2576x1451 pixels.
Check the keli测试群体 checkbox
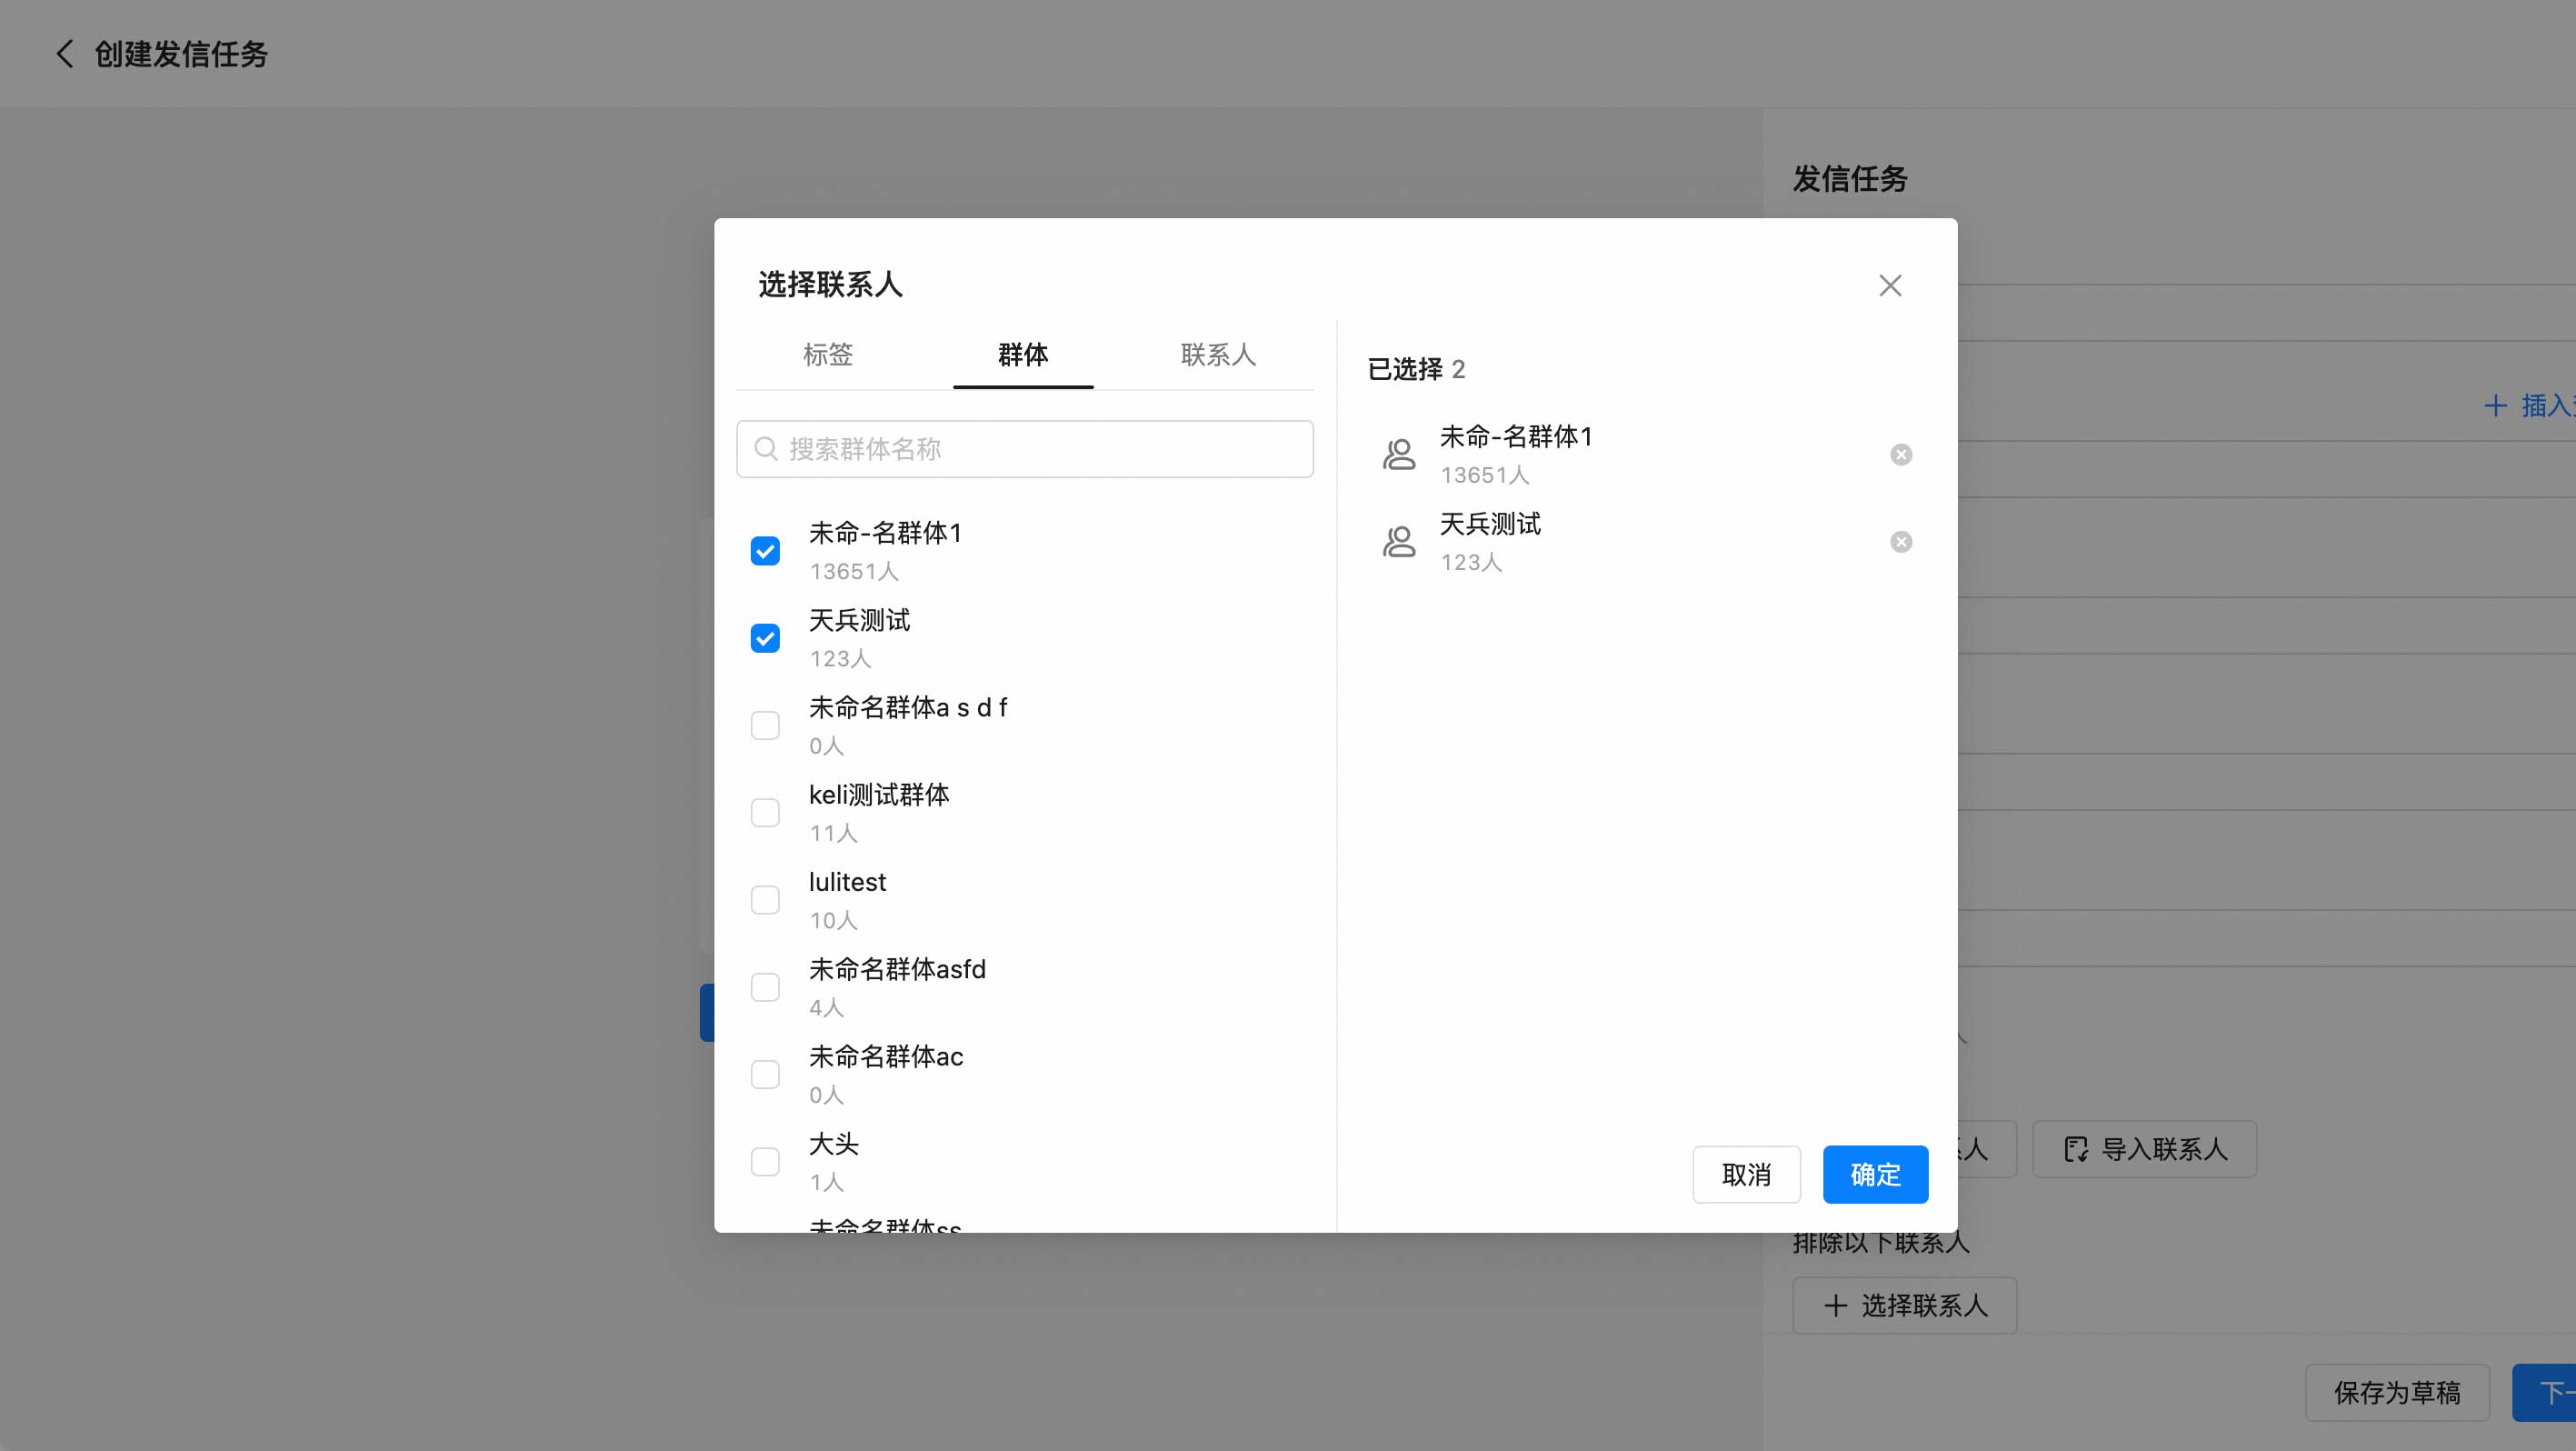tap(765, 812)
